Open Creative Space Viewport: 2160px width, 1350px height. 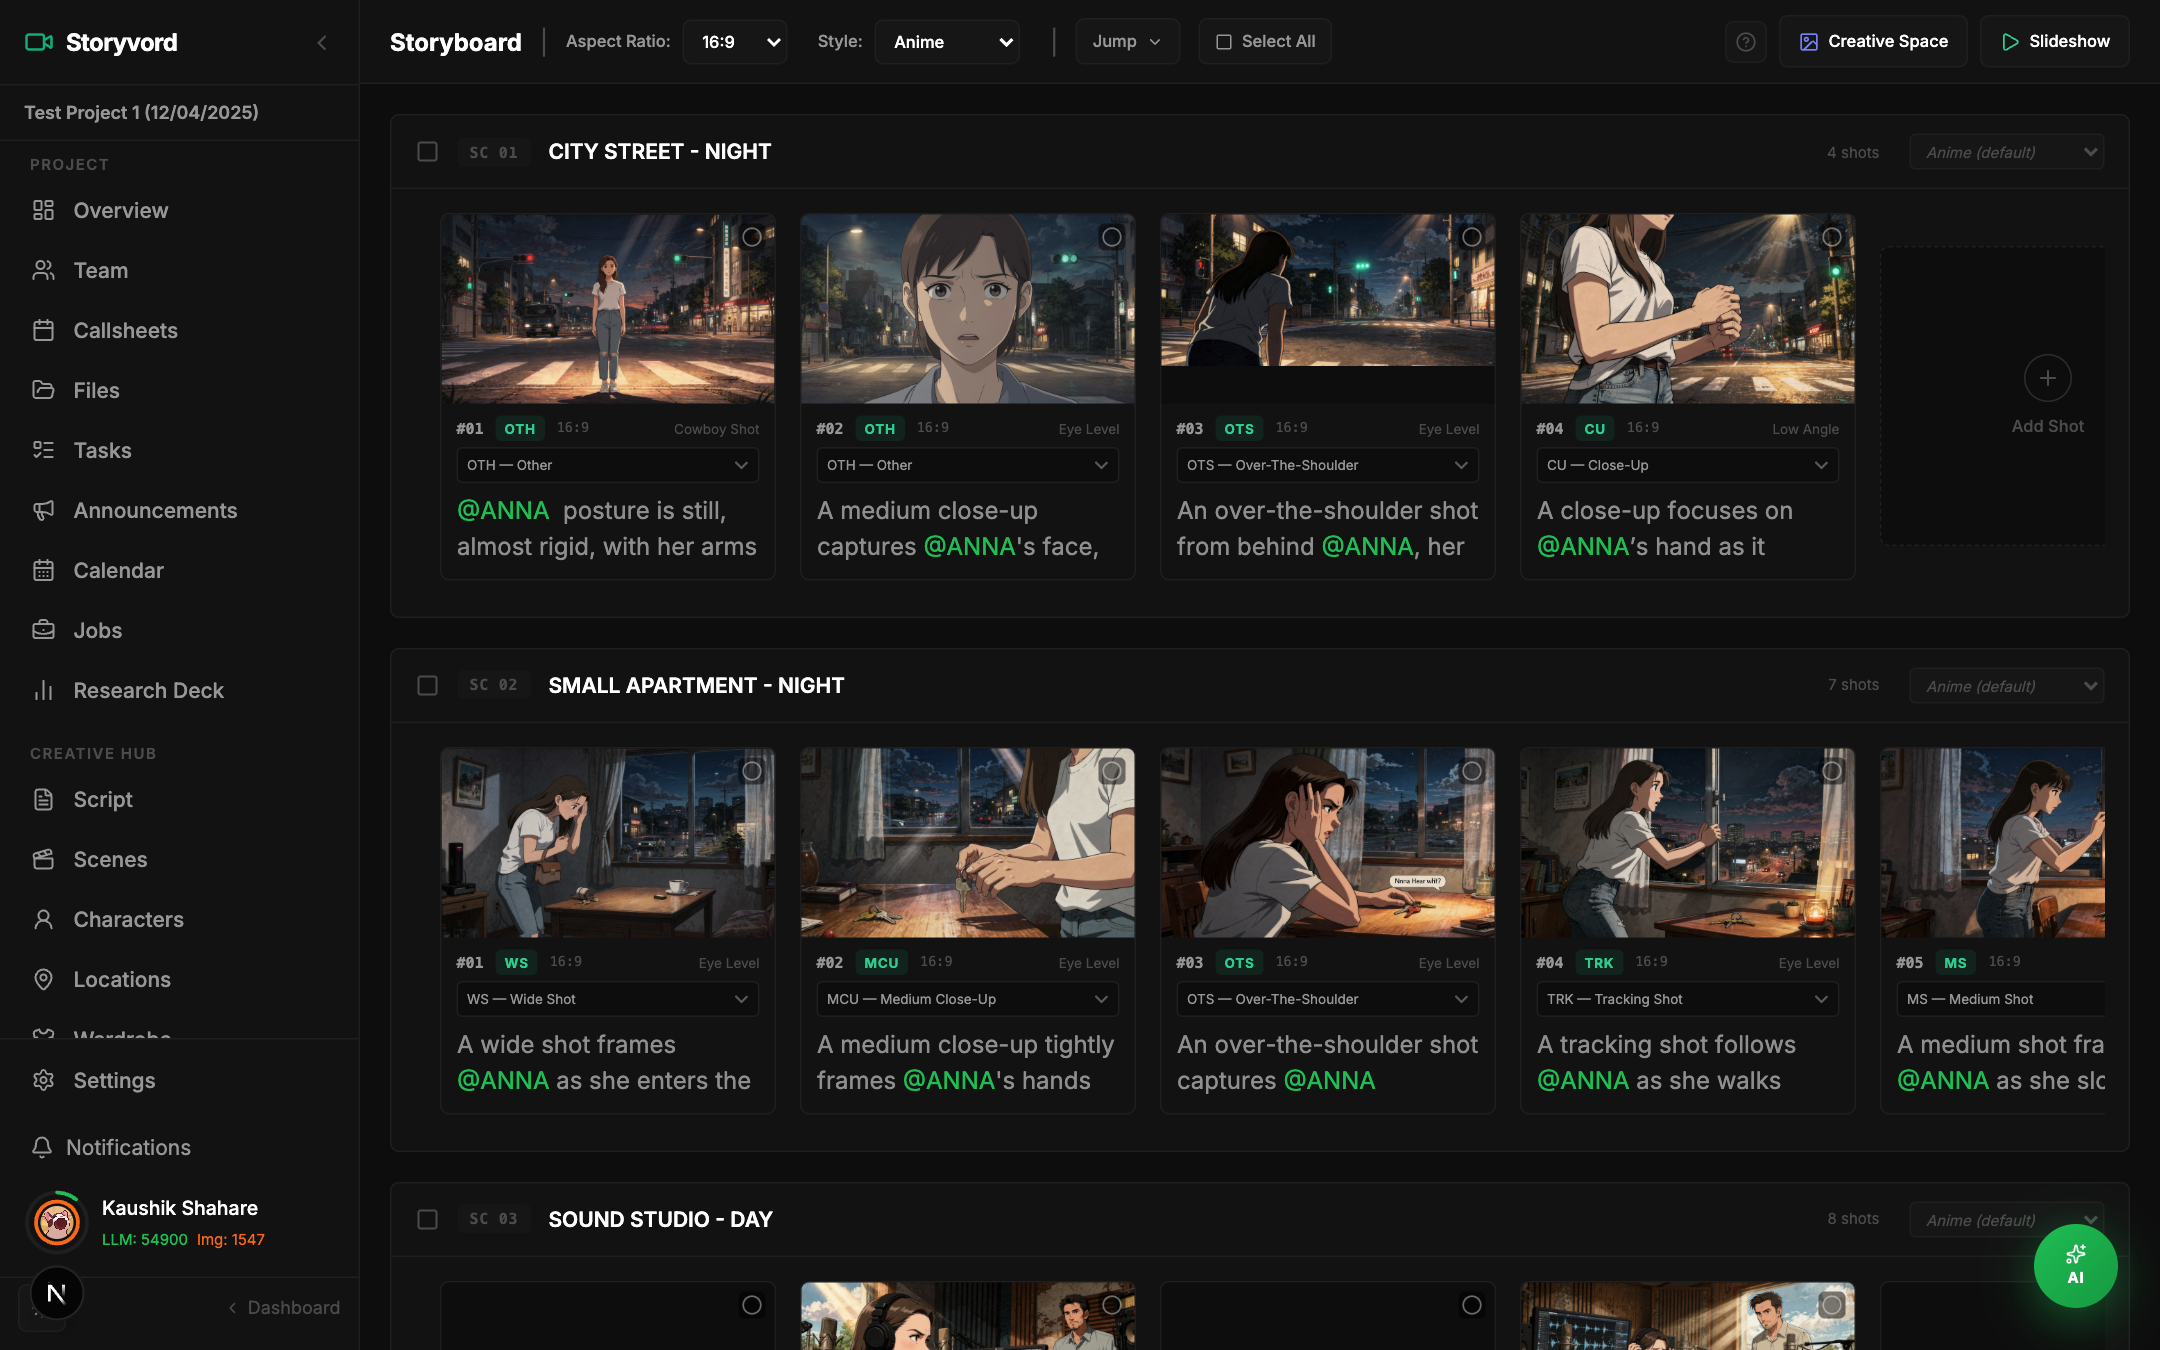[x=1873, y=42]
